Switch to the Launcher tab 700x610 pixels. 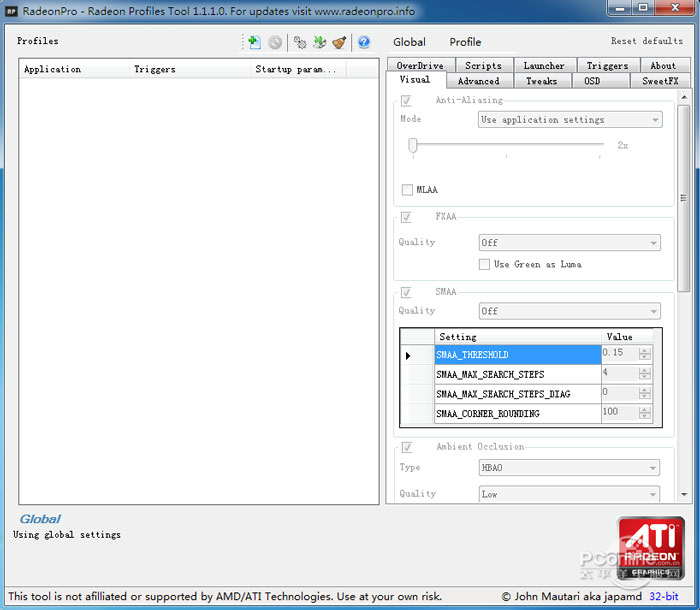545,65
